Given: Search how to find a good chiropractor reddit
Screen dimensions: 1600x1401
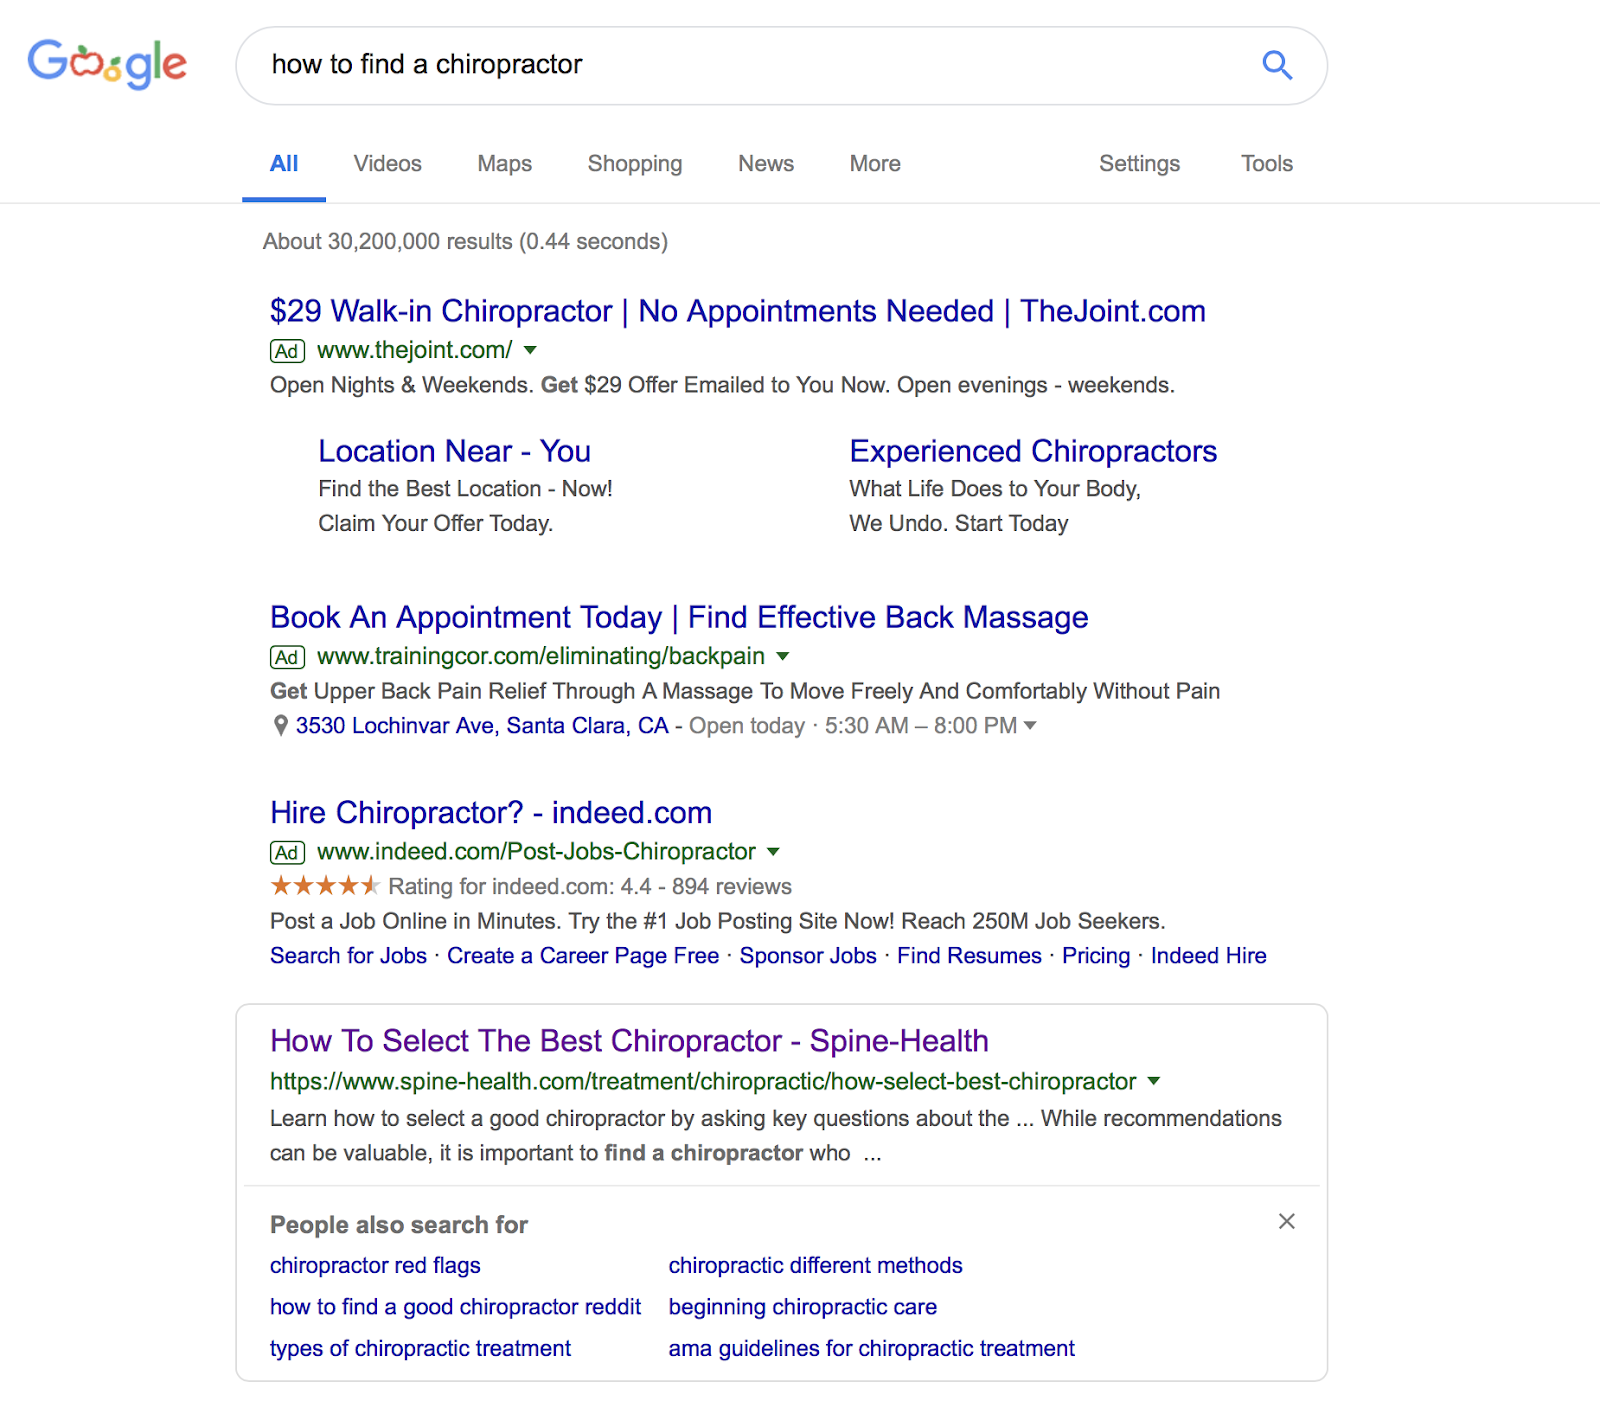Looking at the screenshot, I should click(x=455, y=1307).
